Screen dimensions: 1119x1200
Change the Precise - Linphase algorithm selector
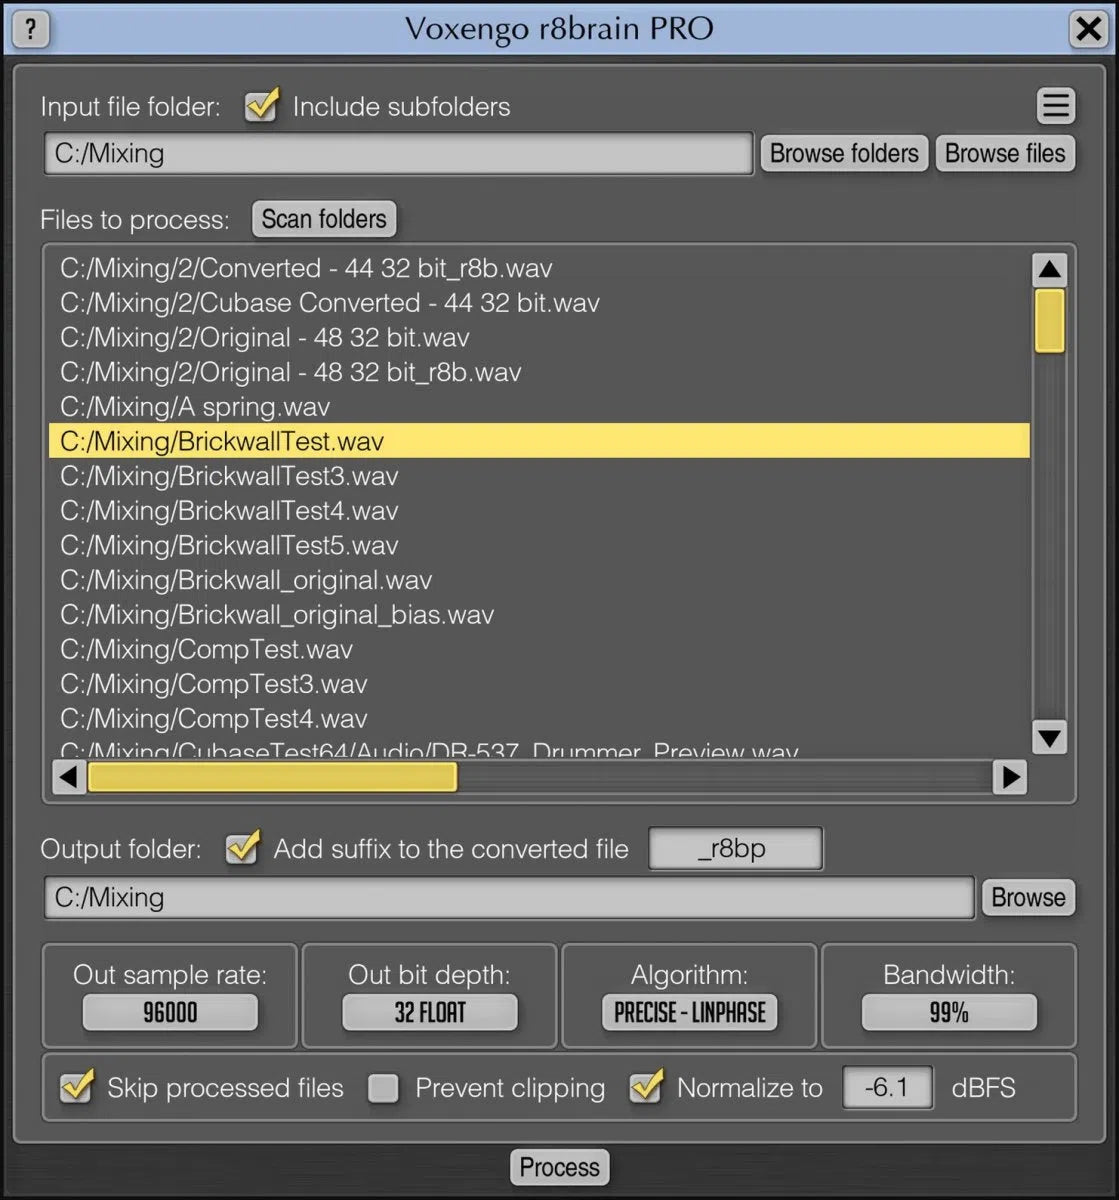point(689,1012)
